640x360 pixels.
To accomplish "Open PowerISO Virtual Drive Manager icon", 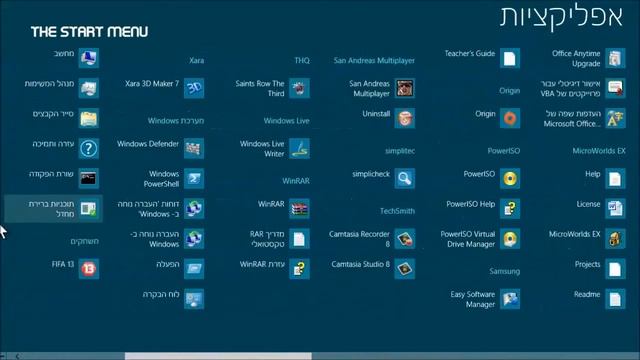I will point(510,239).
